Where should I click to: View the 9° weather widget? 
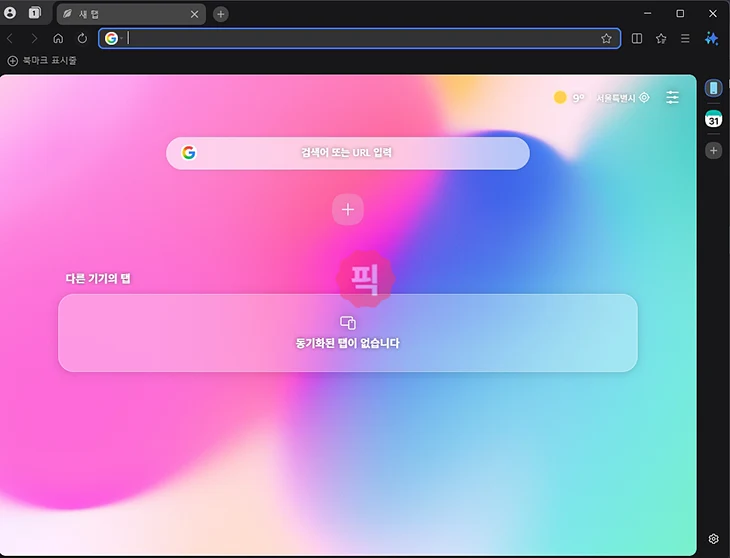coord(569,98)
